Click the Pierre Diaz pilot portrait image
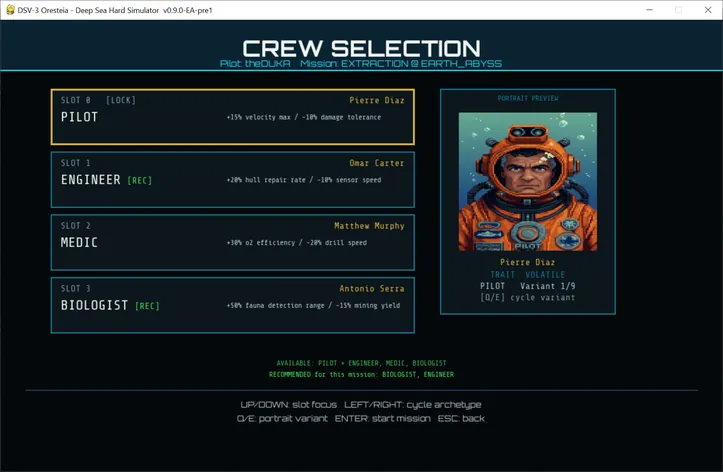 click(x=527, y=182)
